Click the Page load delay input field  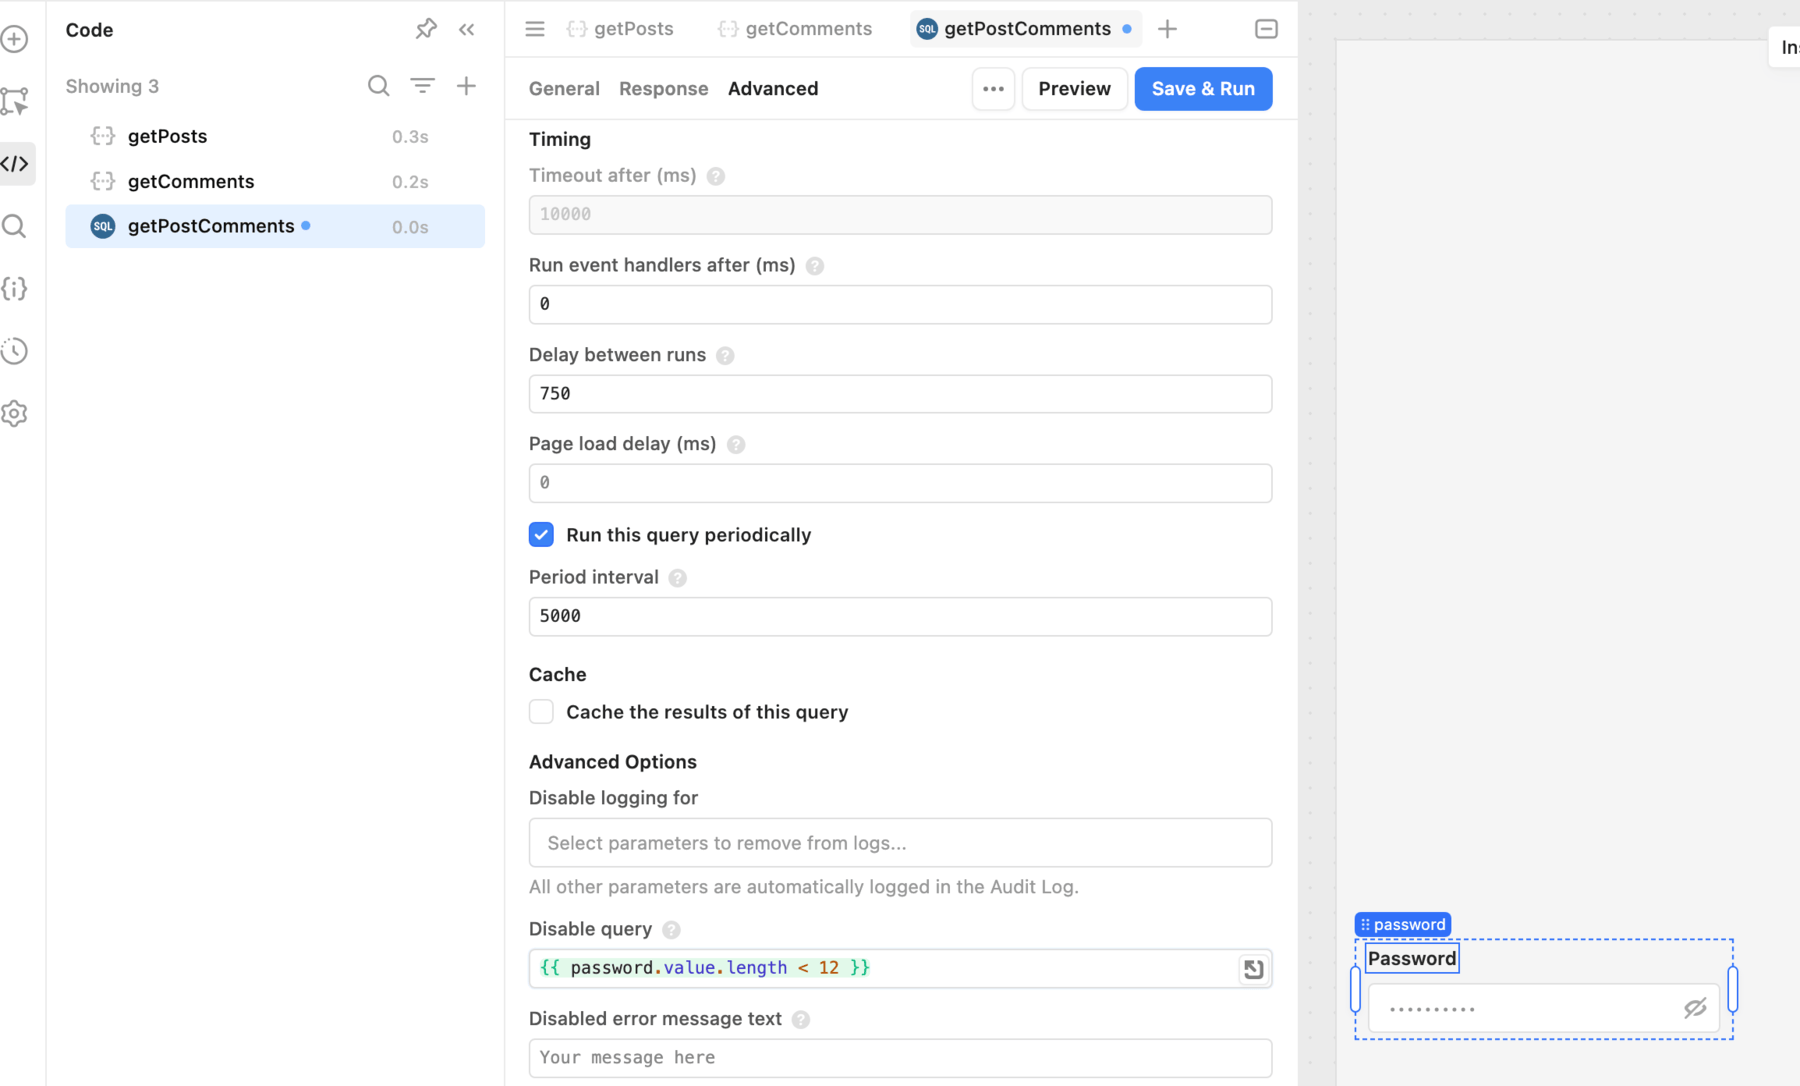[x=900, y=483]
